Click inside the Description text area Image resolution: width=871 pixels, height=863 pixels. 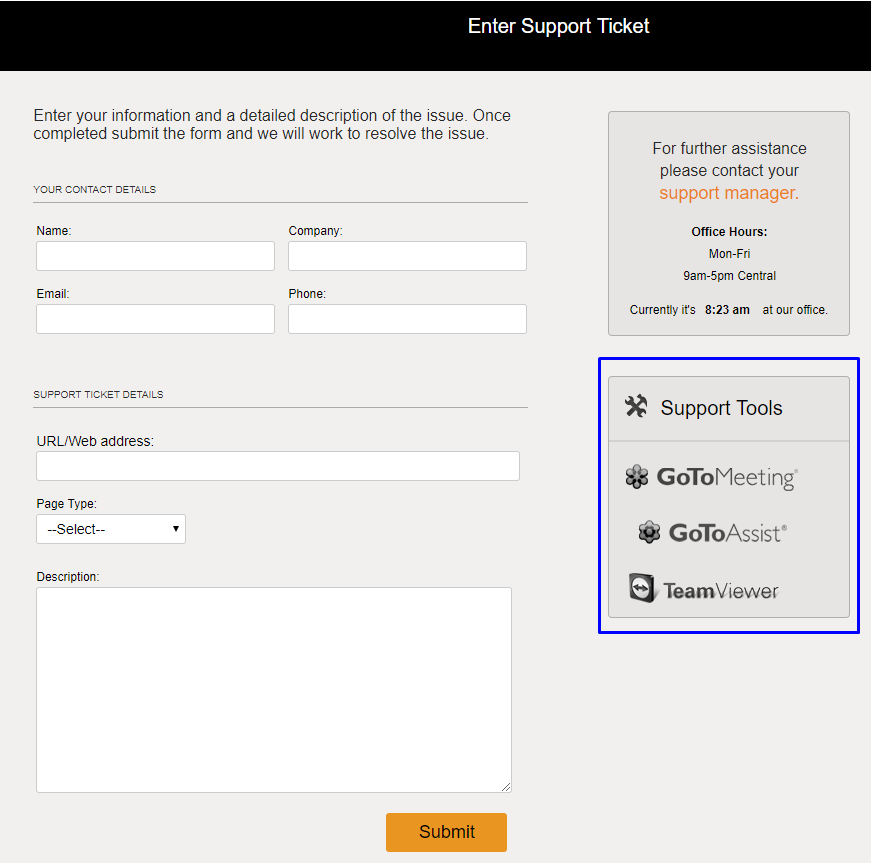(274, 690)
